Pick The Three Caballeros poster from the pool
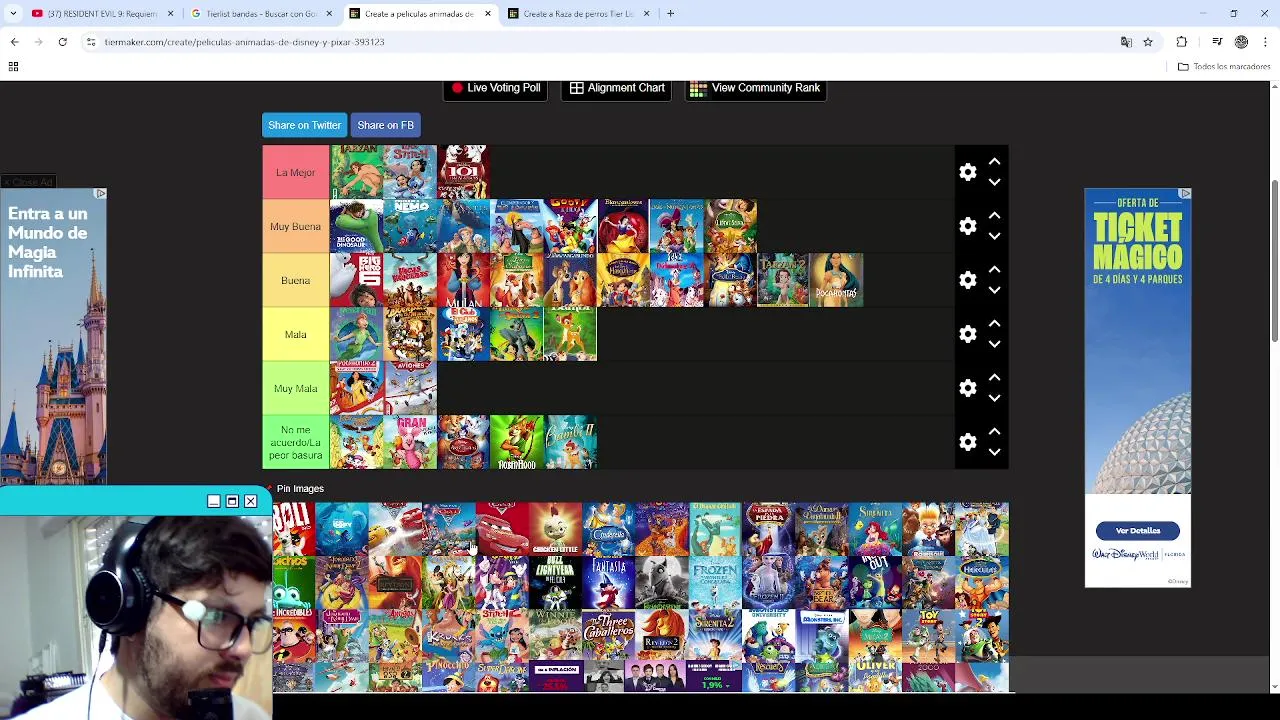This screenshot has width=1280, height=720. (x=609, y=636)
